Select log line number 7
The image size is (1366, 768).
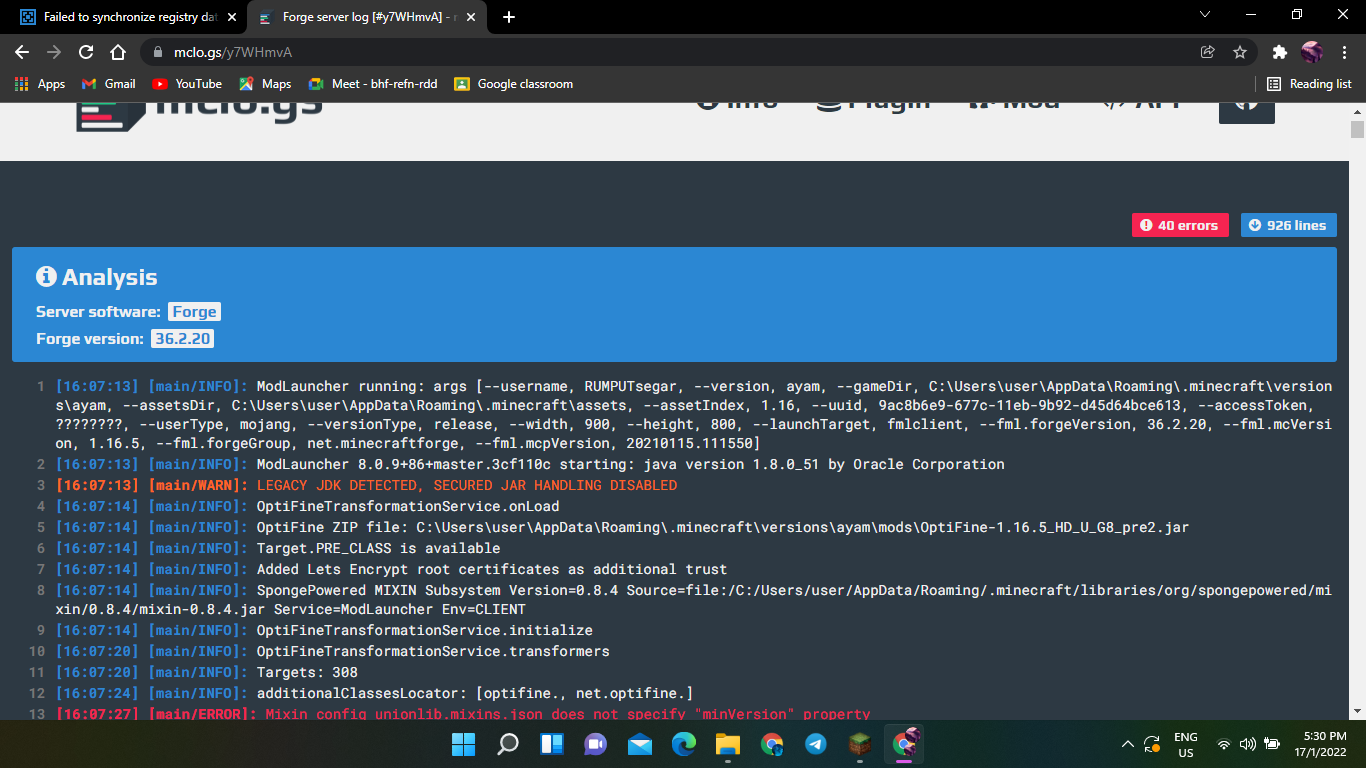click(40, 569)
